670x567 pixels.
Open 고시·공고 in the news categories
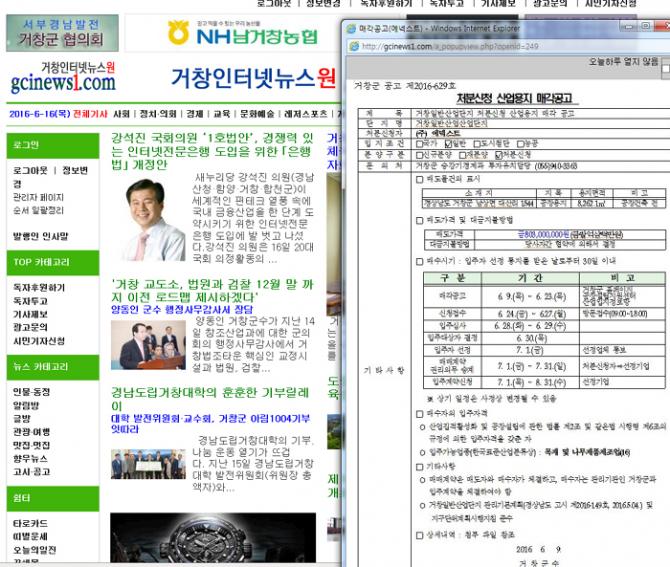click(x=32, y=471)
